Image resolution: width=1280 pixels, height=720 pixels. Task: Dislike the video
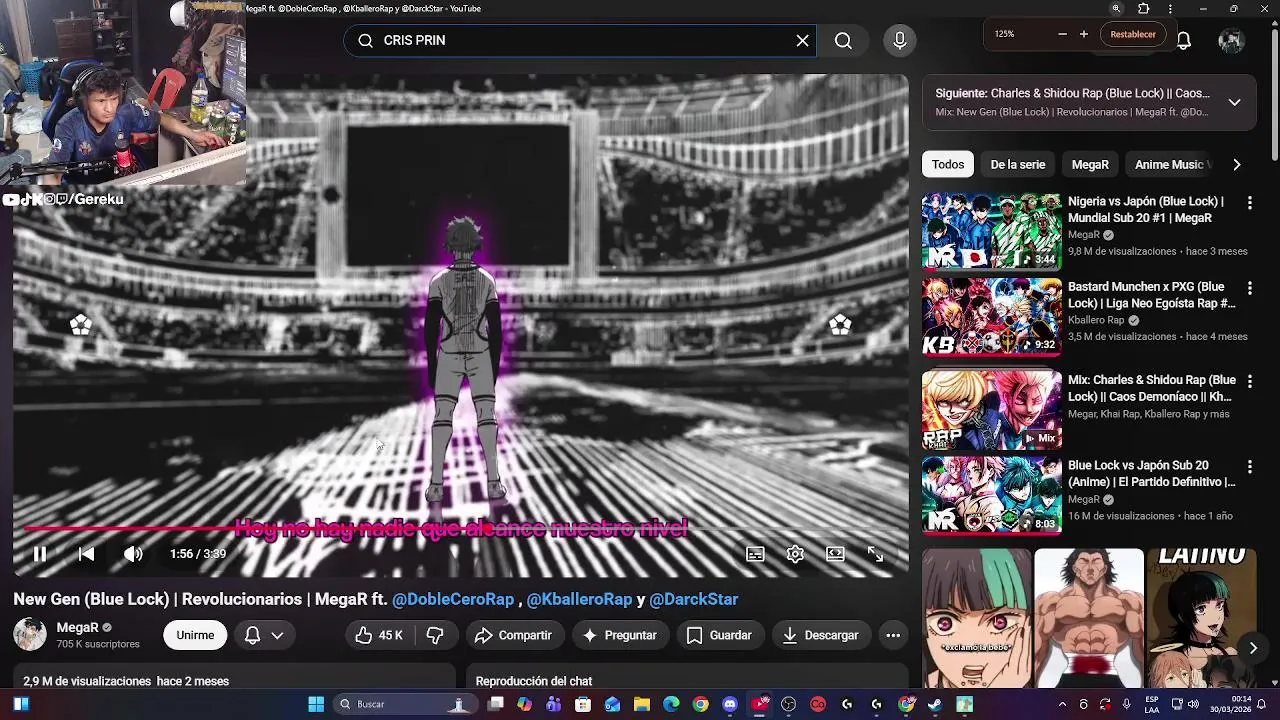point(435,635)
